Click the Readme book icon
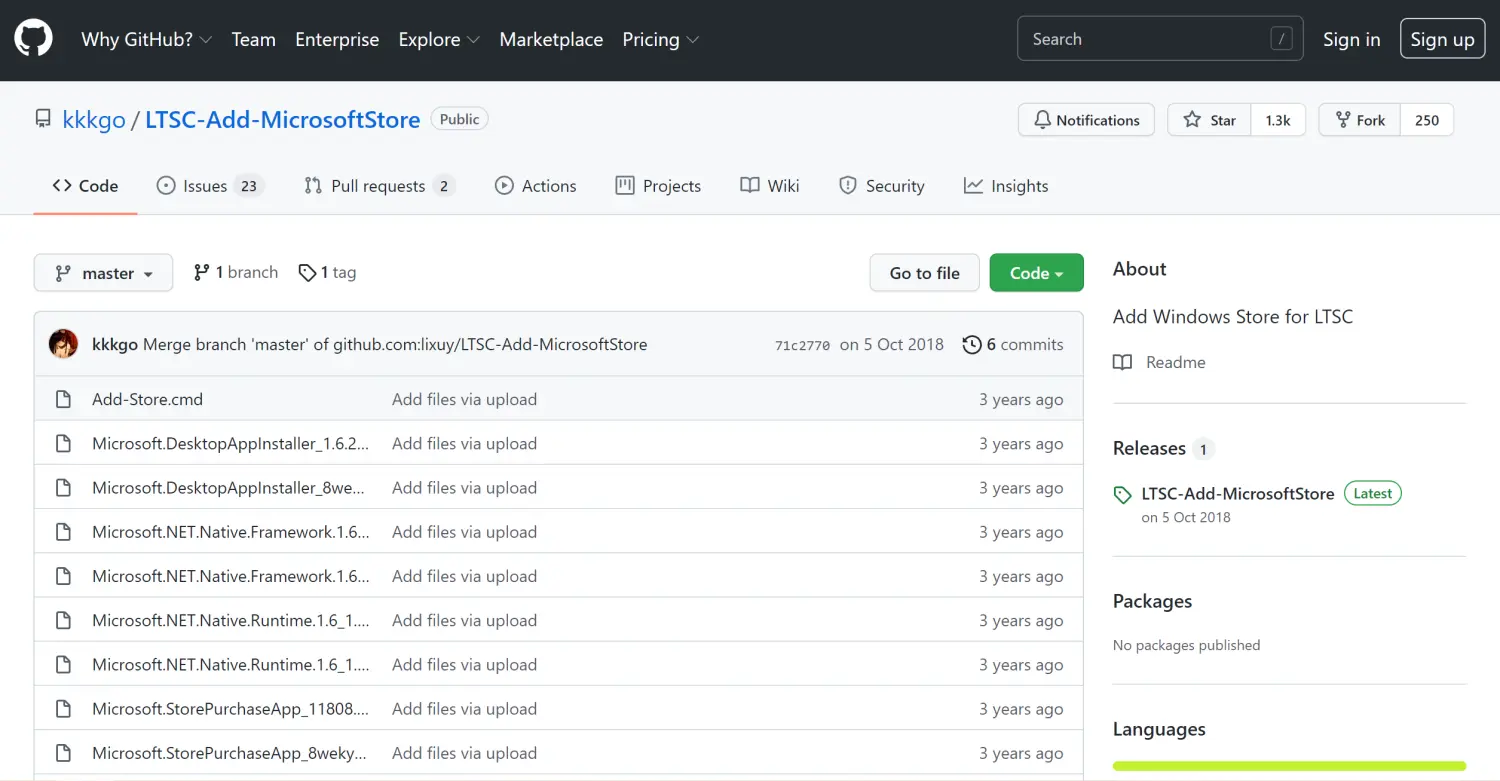 [1122, 362]
